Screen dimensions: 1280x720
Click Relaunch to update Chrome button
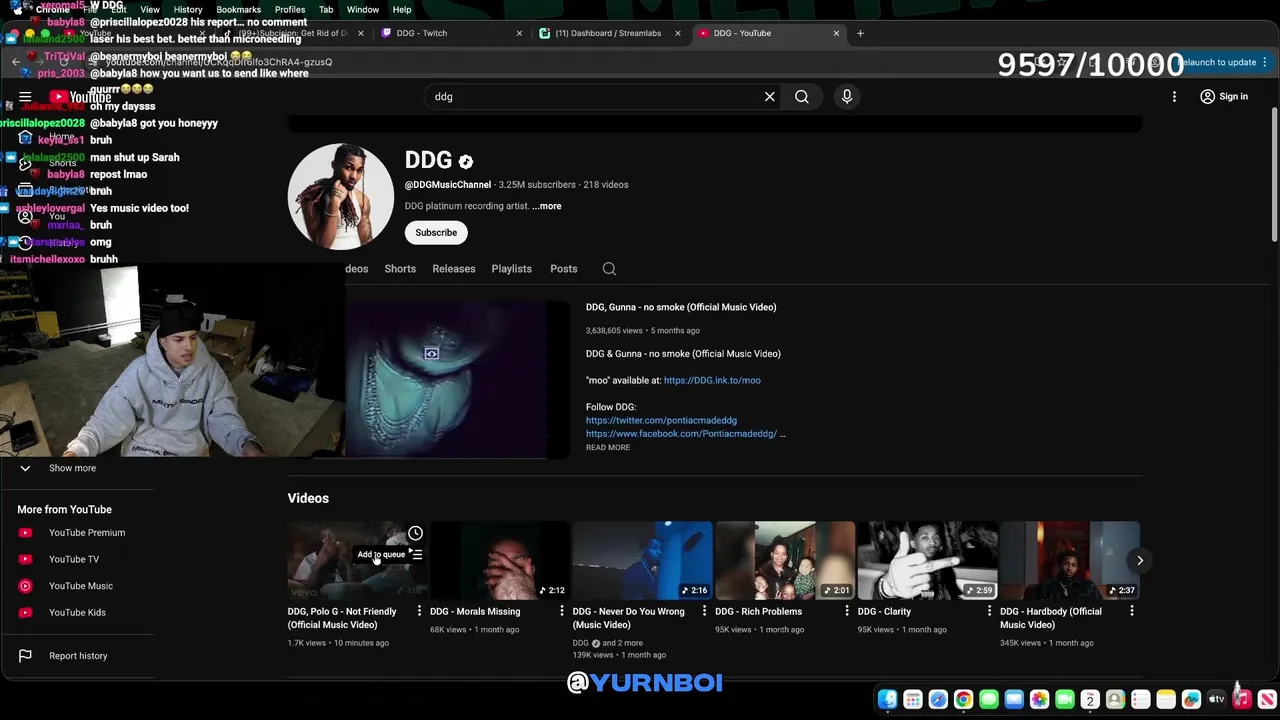[x=1217, y=62]
